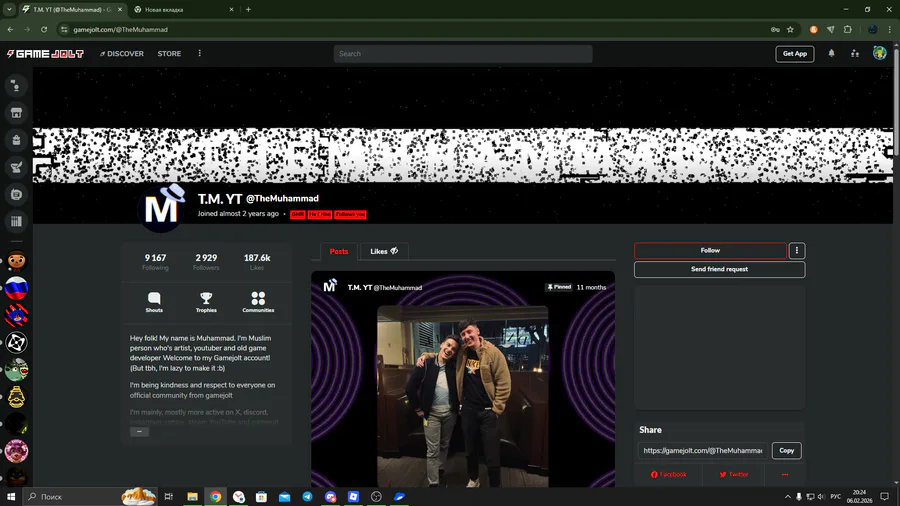Click the profile URL share field
This screenshot has width=900, height=506.
(703, 450)
